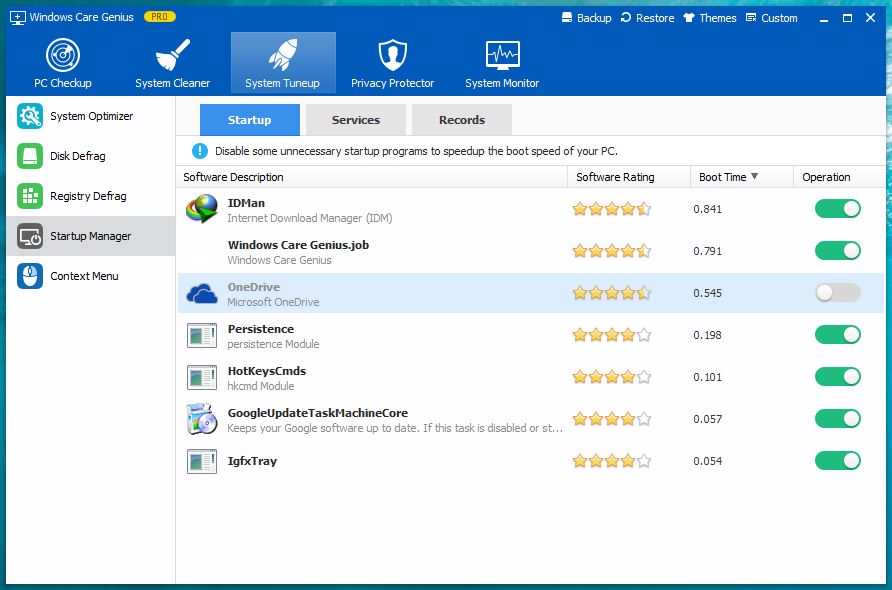Image resolution: width=892 pixels, height=590 pixels.
Task: Click the hkcmd Module description
Action: (x=261, y=386)
